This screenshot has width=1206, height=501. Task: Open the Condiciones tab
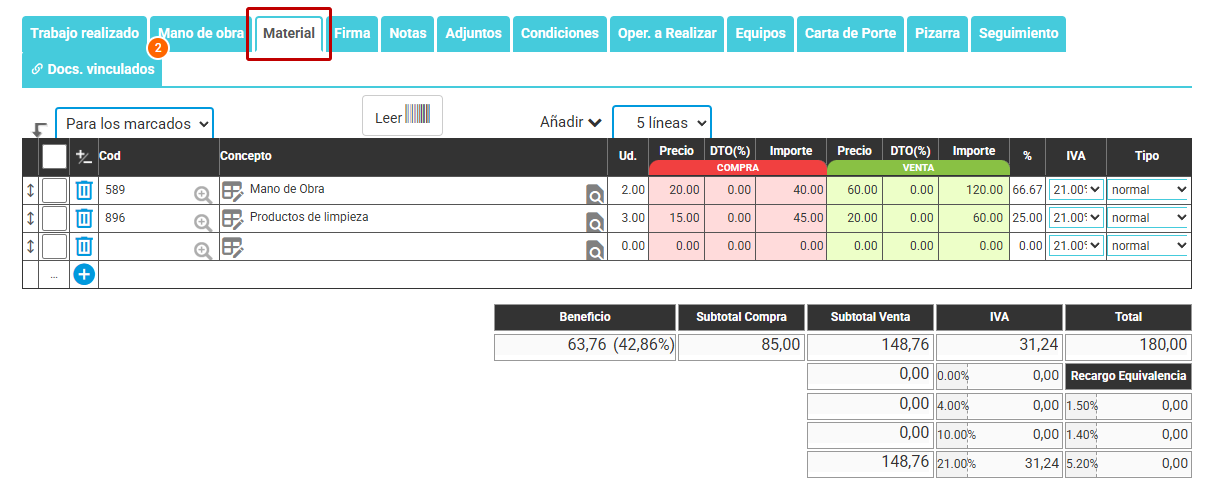[560, 33]
